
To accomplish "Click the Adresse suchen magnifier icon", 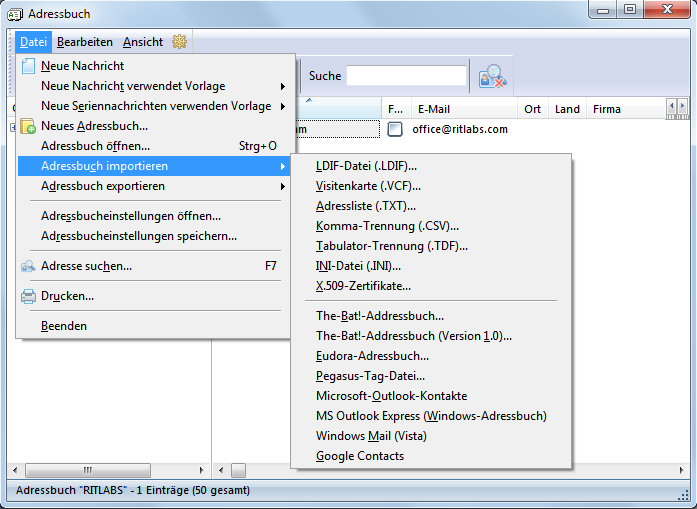I will pos(28,266).
